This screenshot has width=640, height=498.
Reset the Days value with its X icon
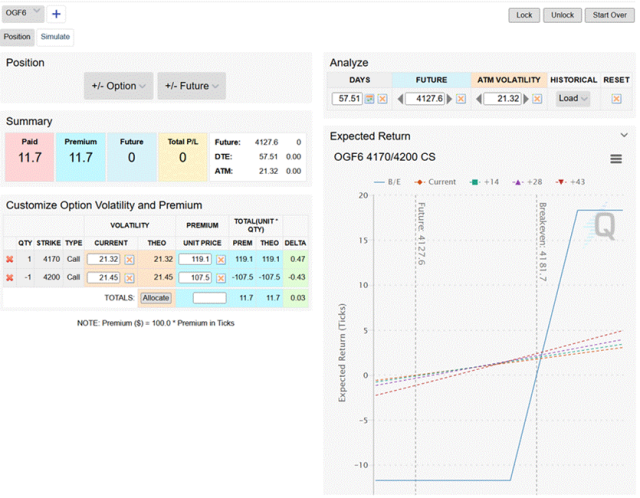383,99
